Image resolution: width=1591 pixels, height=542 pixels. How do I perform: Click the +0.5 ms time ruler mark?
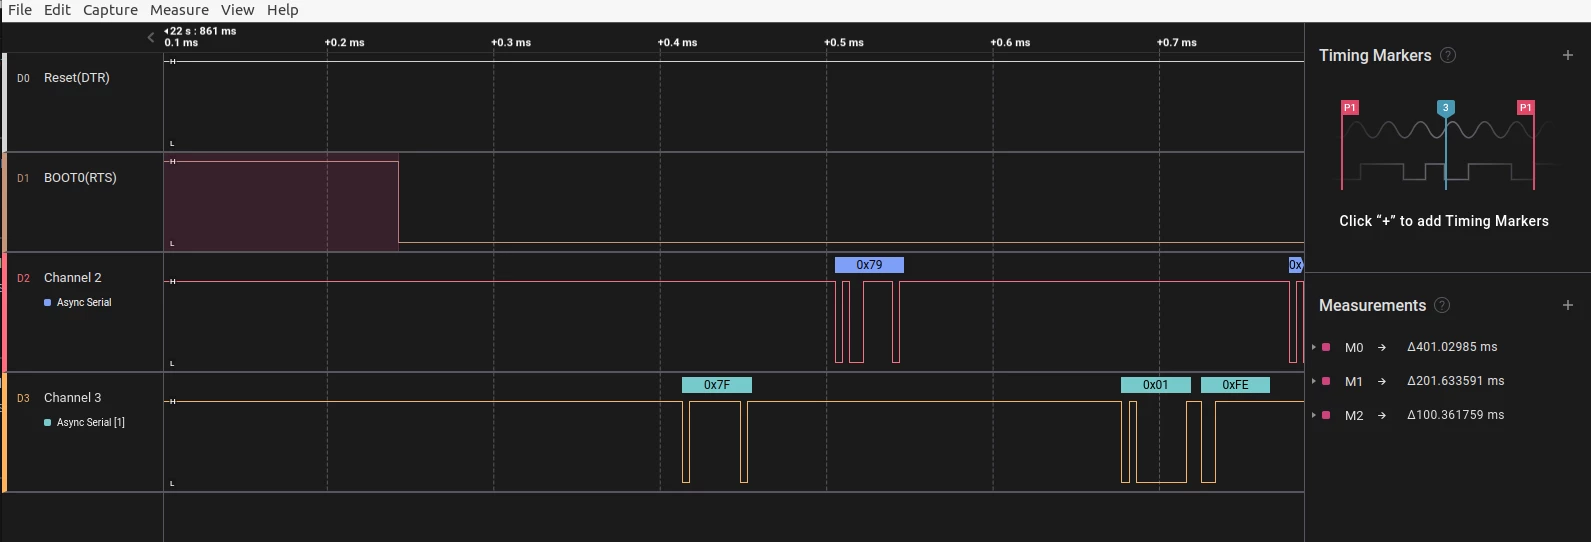click(844, 43)
